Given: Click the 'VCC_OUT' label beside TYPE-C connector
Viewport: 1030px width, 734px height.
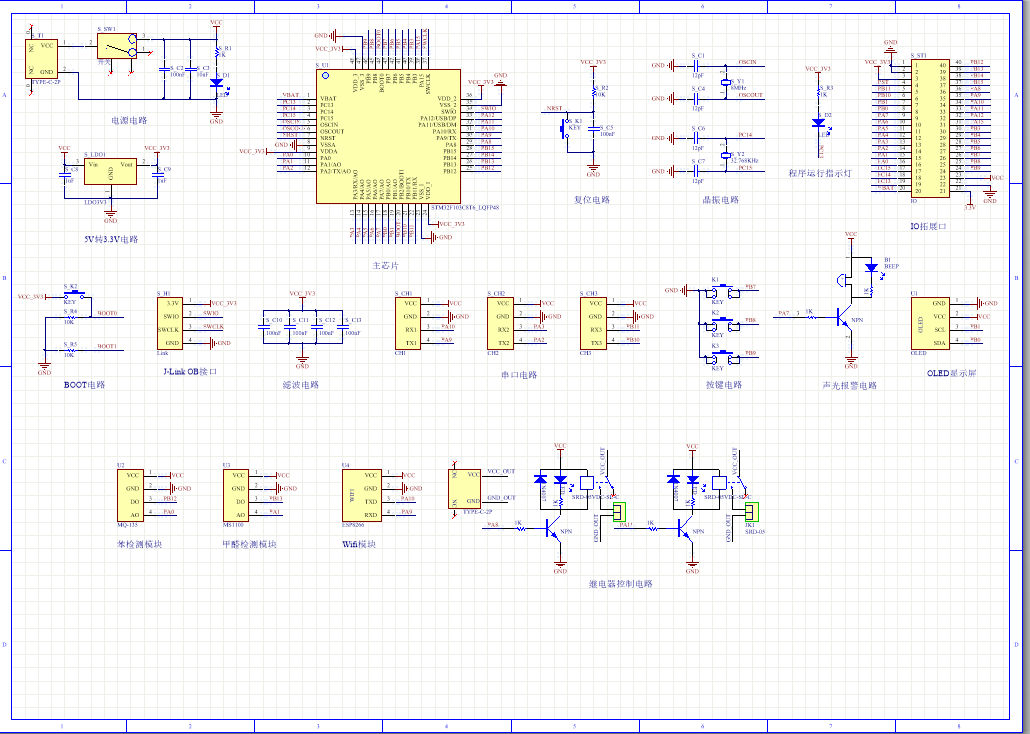Looking at the screenshot, I should click(x=501, y=472).
